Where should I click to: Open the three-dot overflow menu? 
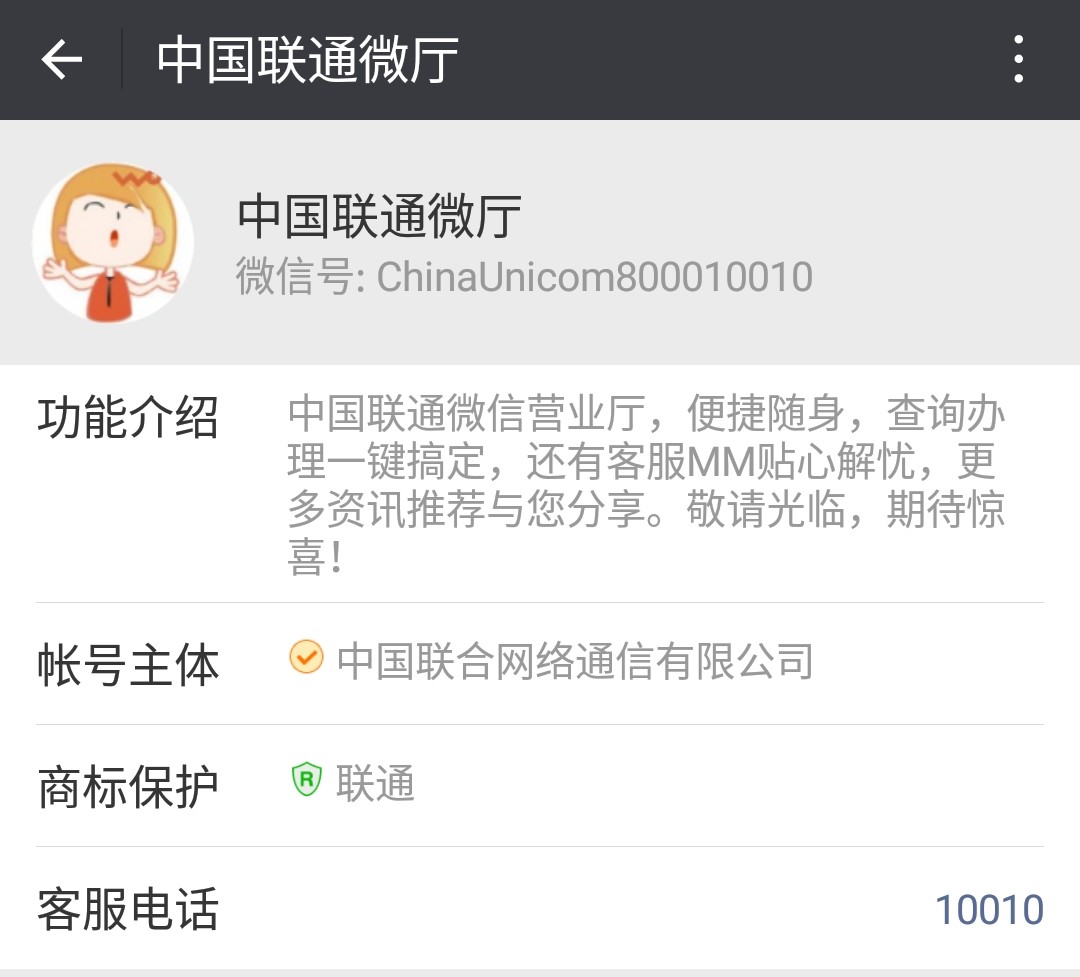pyautogui.click(x=1019, y=59)
